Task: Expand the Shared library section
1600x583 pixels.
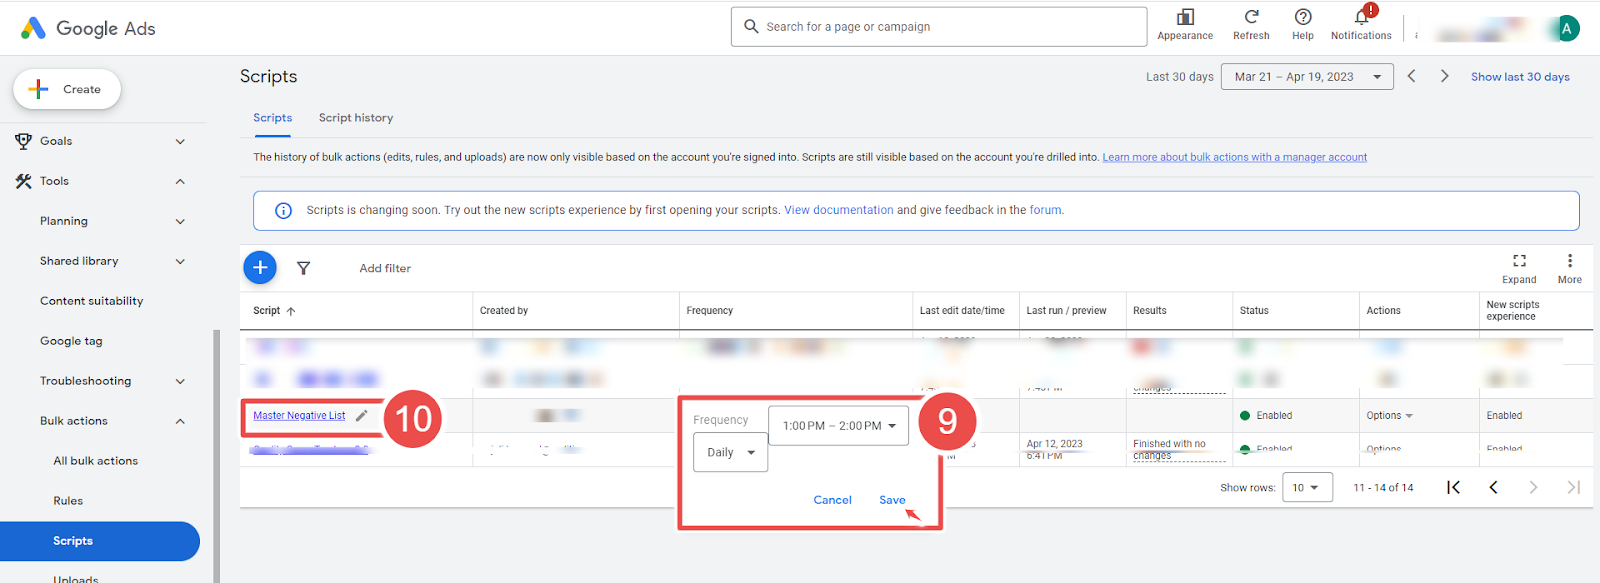Action: pyautogui.click(x=180, y=261)
